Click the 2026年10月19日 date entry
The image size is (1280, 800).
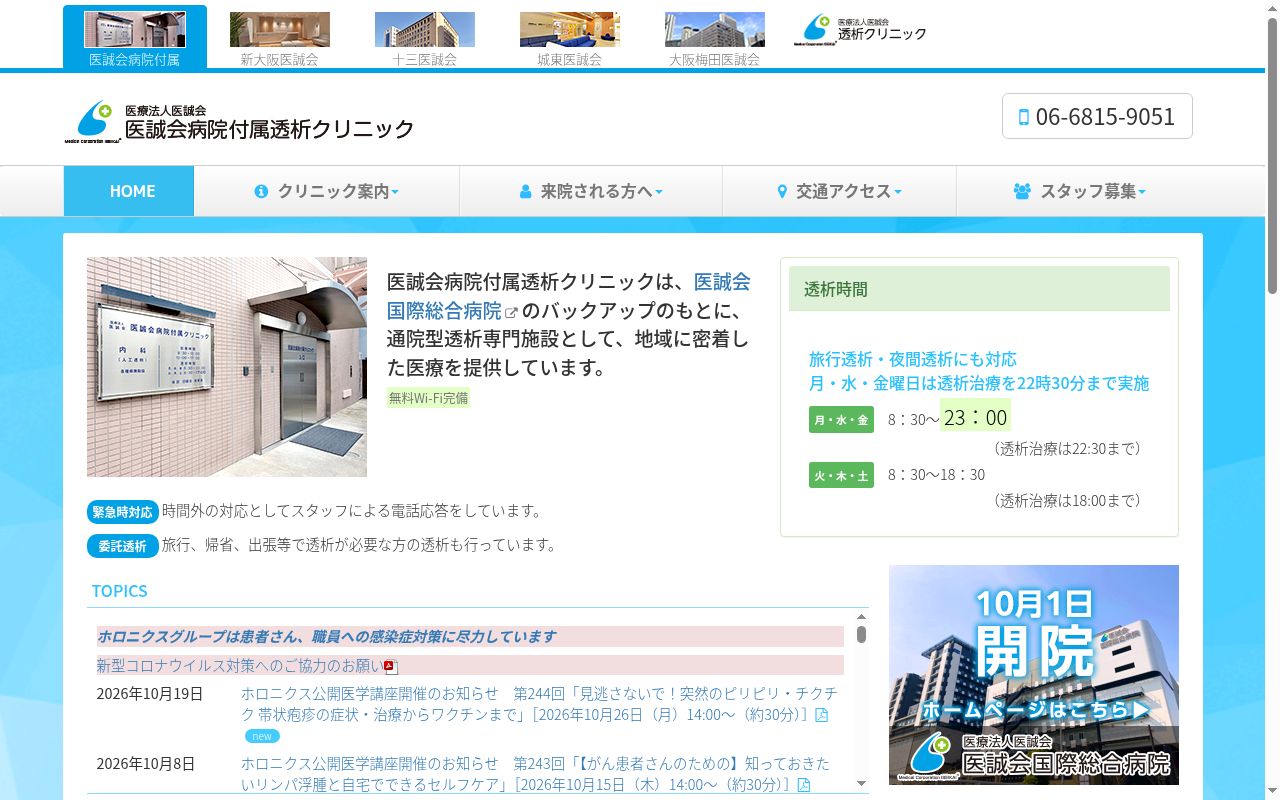[x=150, y=694]
